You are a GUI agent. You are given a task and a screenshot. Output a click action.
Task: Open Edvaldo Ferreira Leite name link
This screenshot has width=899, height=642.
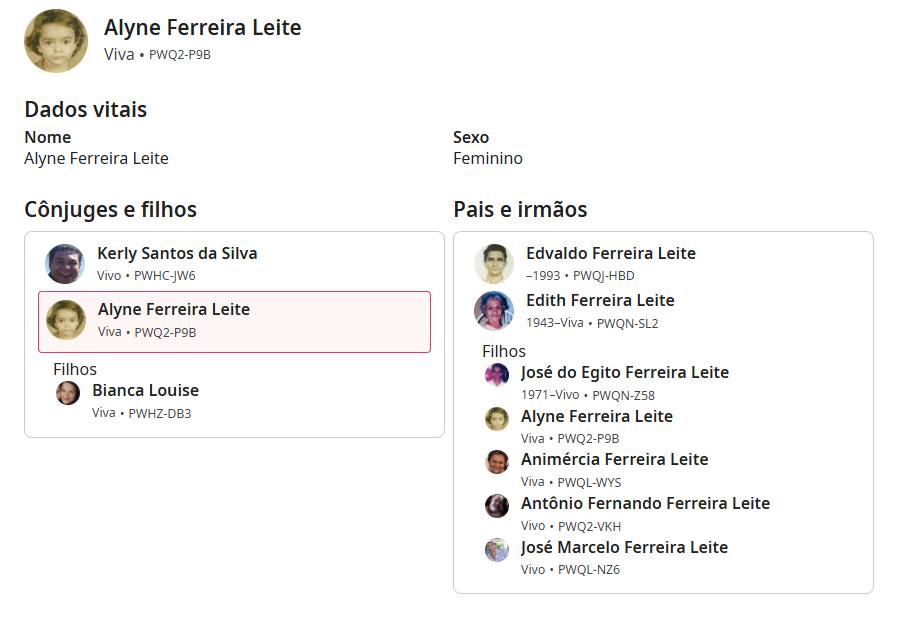tap(610, 254)
